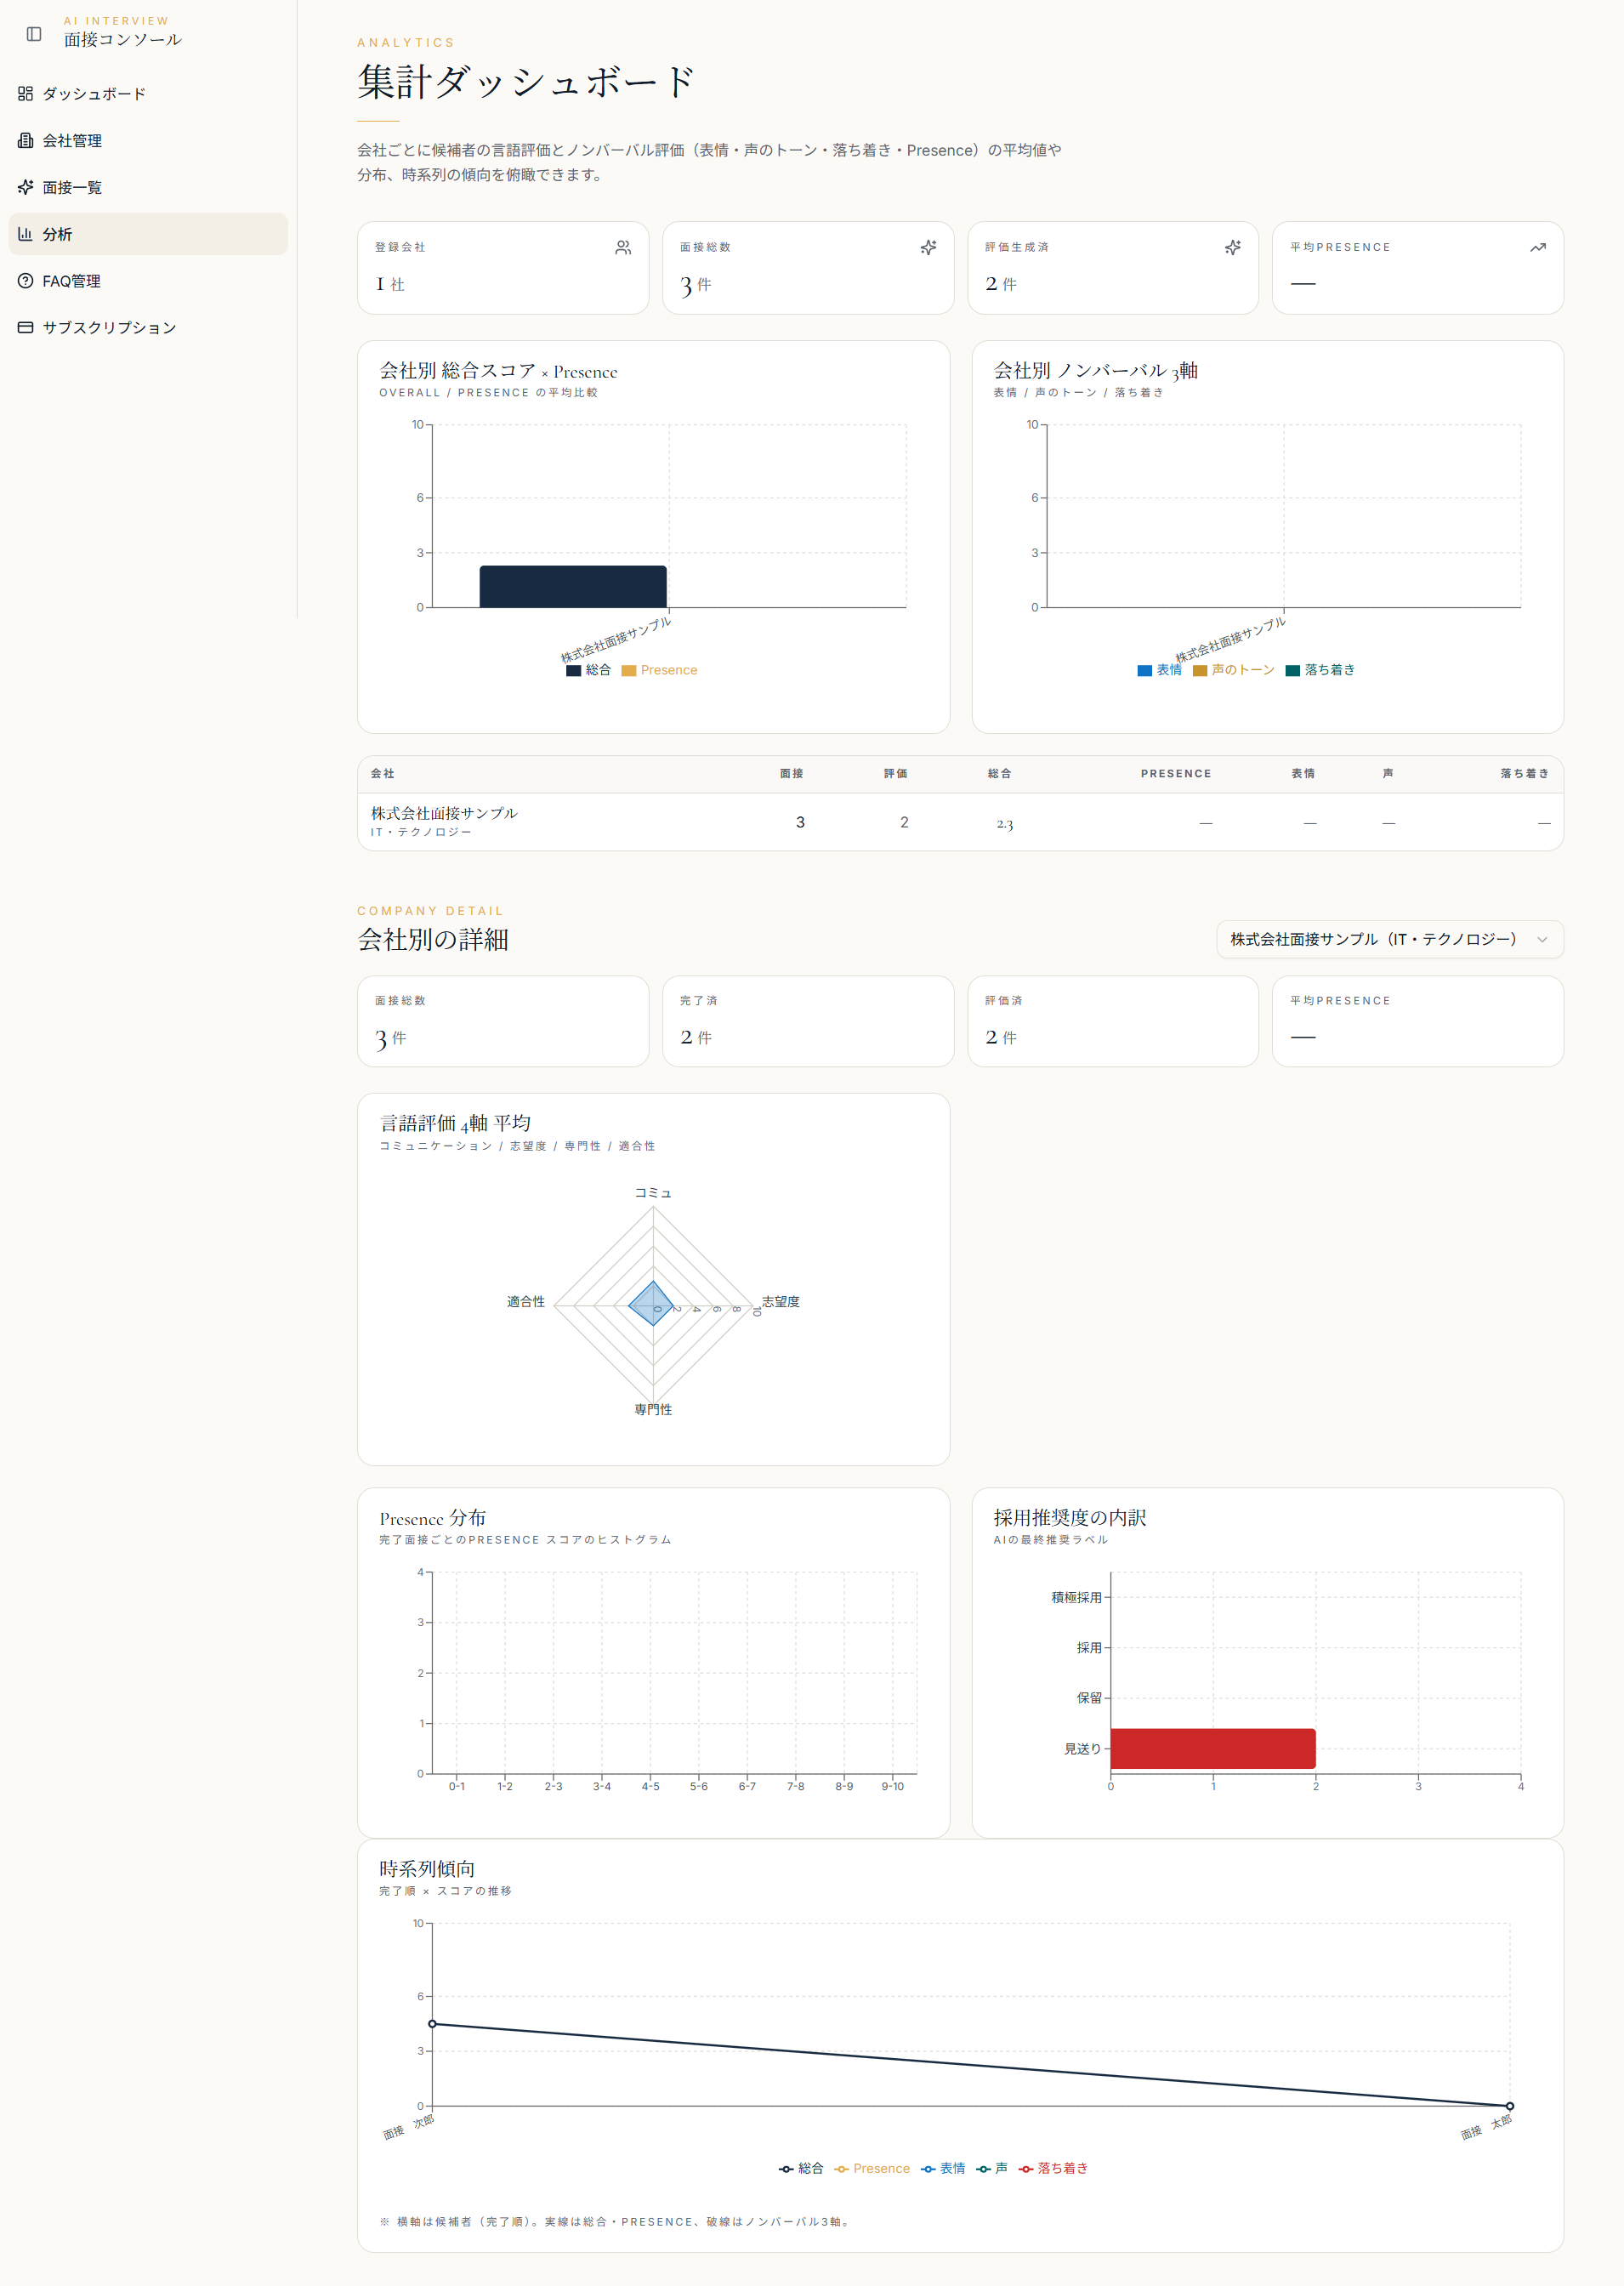Click the 完了済 2件 card
Viewport: 1624px width, 2286px height.
[x=808, y=1022]
